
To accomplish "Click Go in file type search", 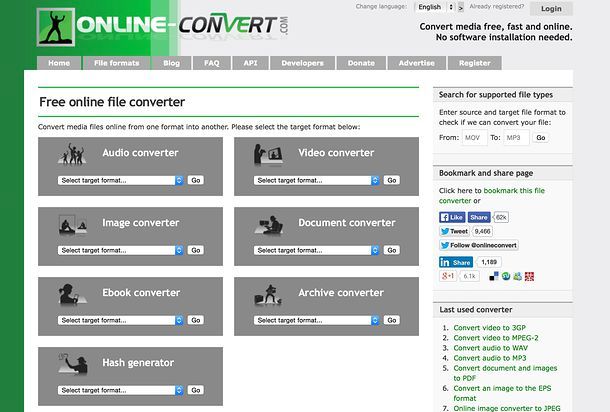I will coord(541,138).
